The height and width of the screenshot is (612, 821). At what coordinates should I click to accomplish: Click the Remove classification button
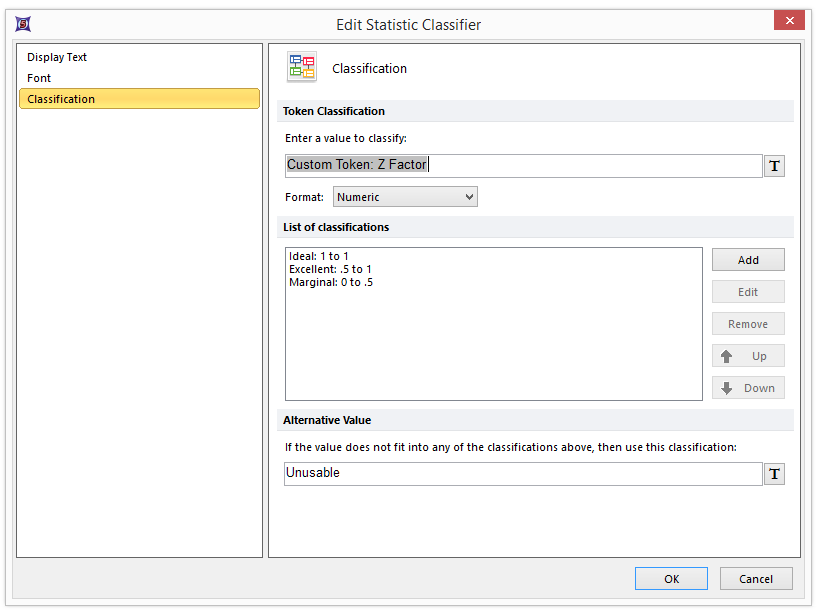748,324
